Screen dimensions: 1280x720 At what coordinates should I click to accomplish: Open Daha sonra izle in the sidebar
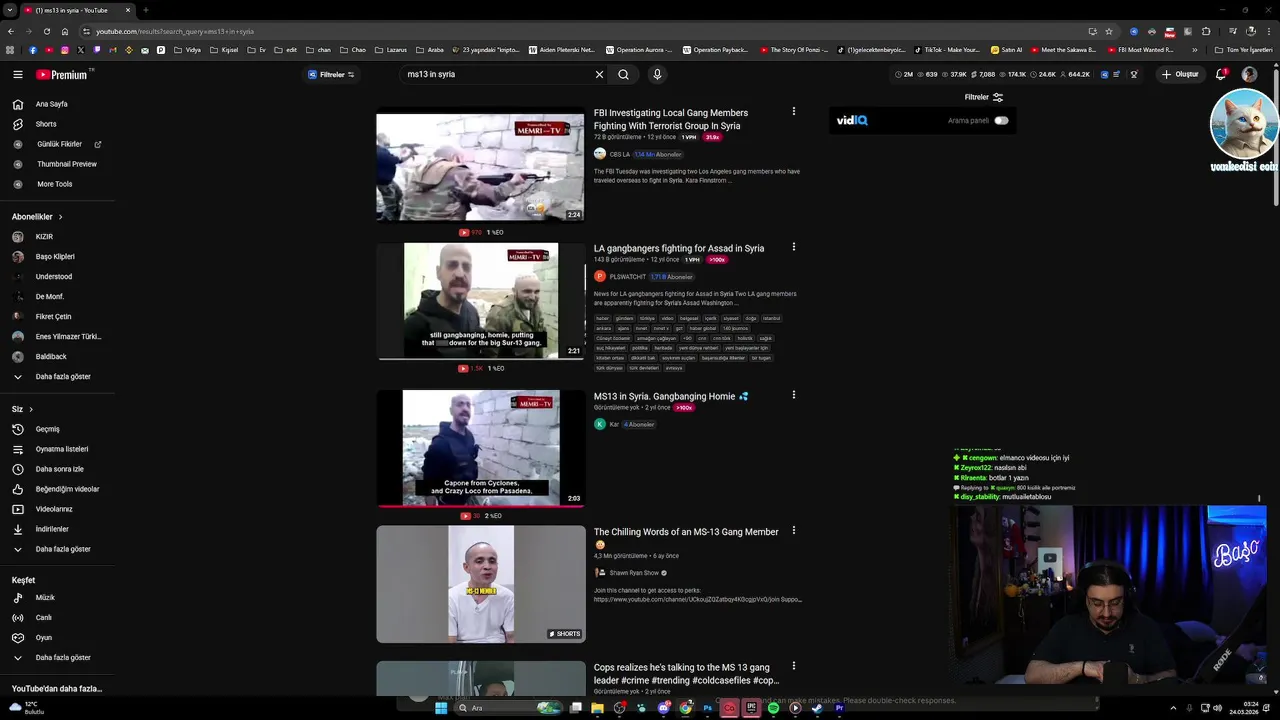[x=58, y=469]
